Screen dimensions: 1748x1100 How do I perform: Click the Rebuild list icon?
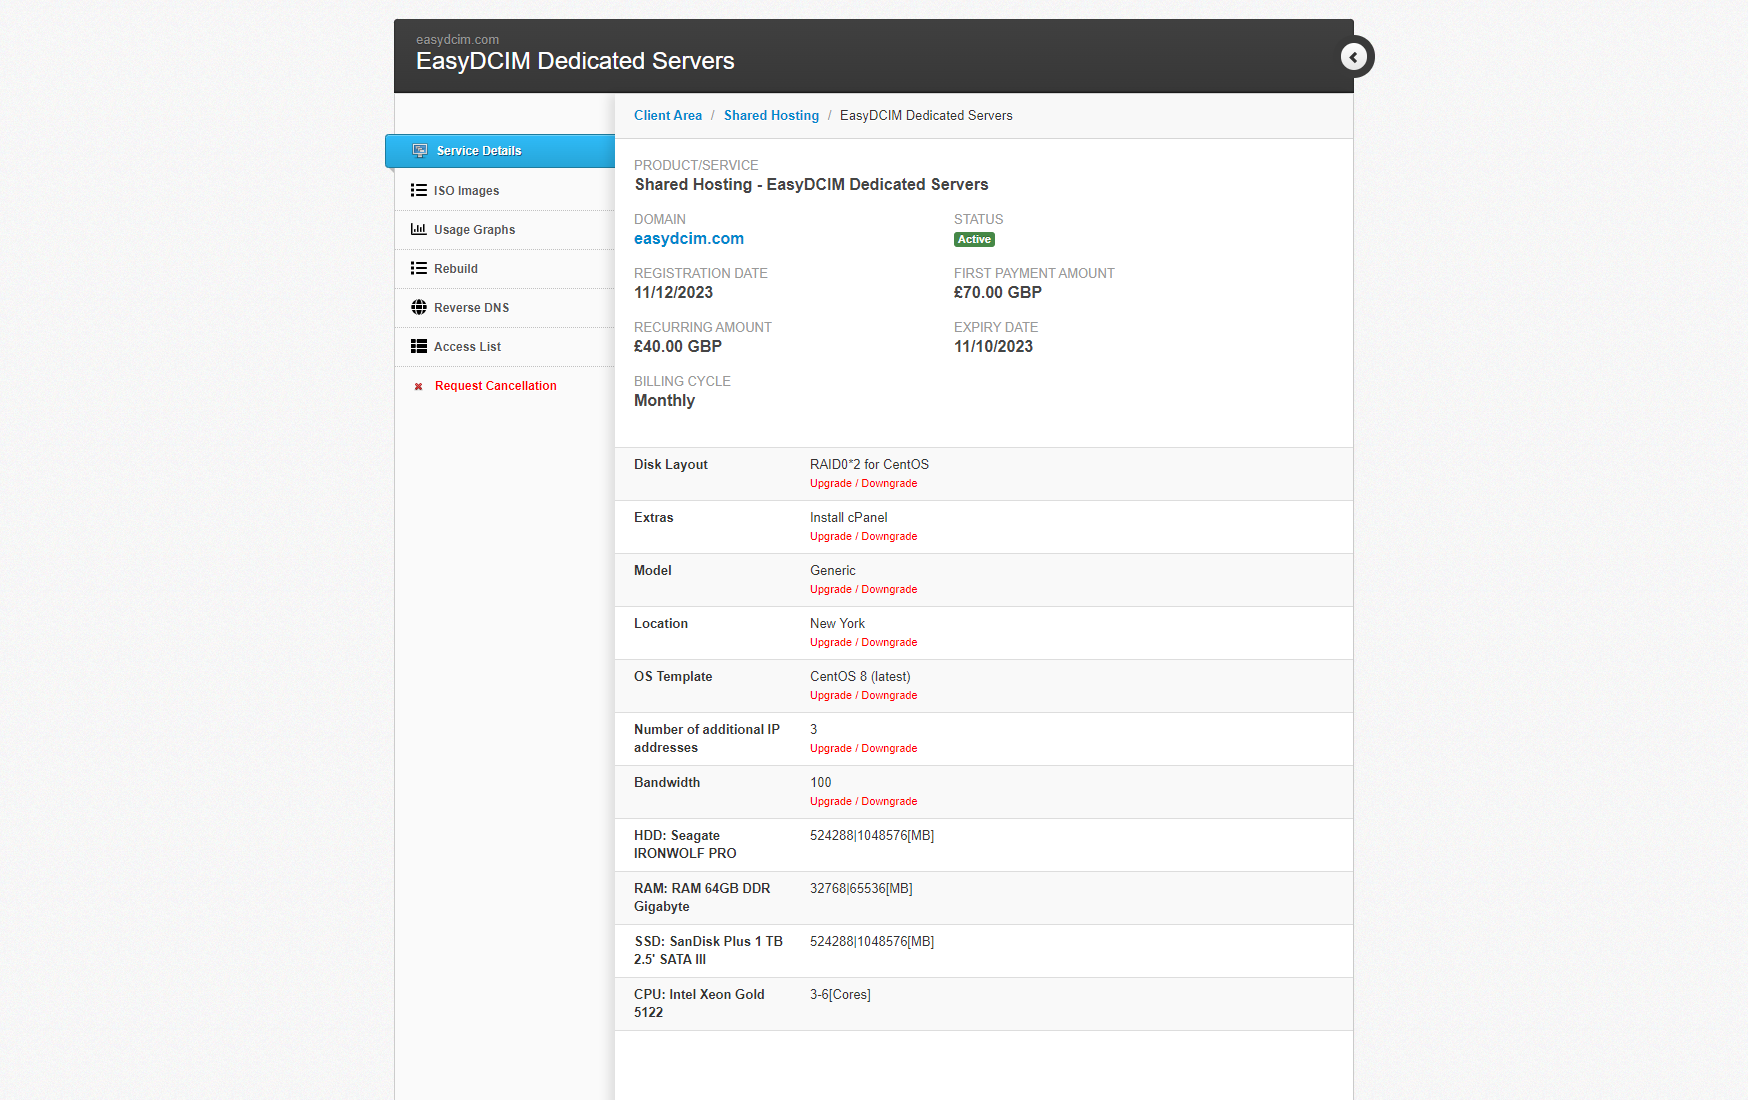[419, 268]
